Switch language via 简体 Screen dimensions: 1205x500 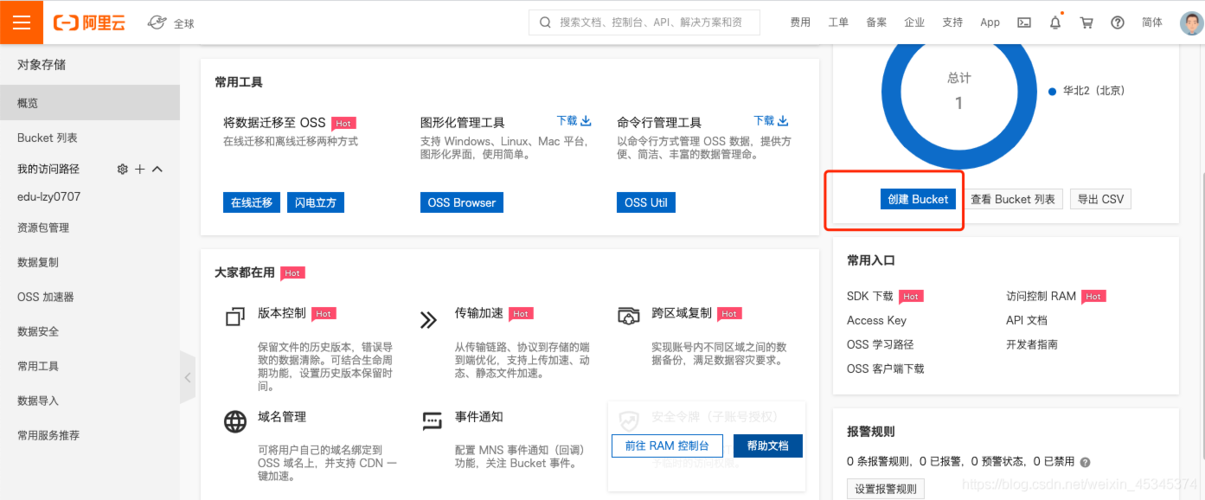tap(1152, 22)
